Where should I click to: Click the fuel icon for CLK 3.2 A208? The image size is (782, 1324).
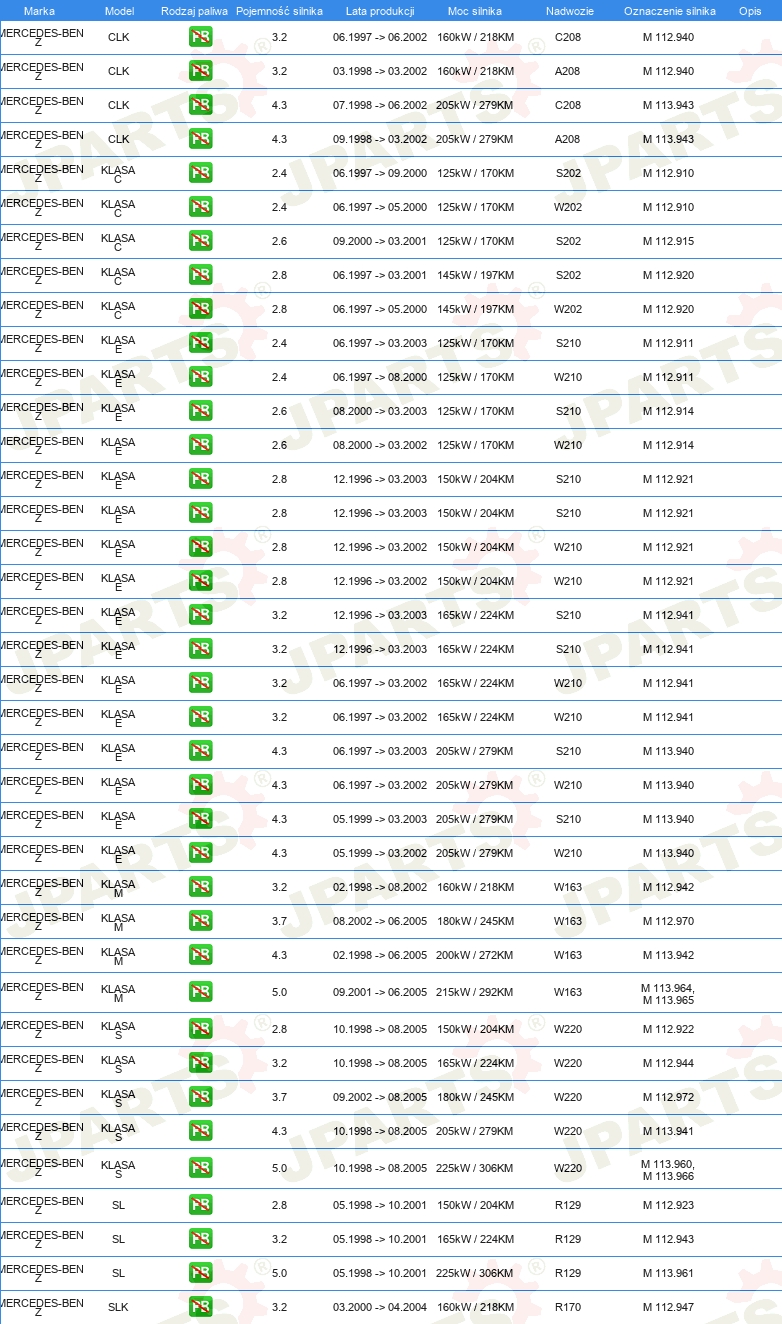coord(201,71)
